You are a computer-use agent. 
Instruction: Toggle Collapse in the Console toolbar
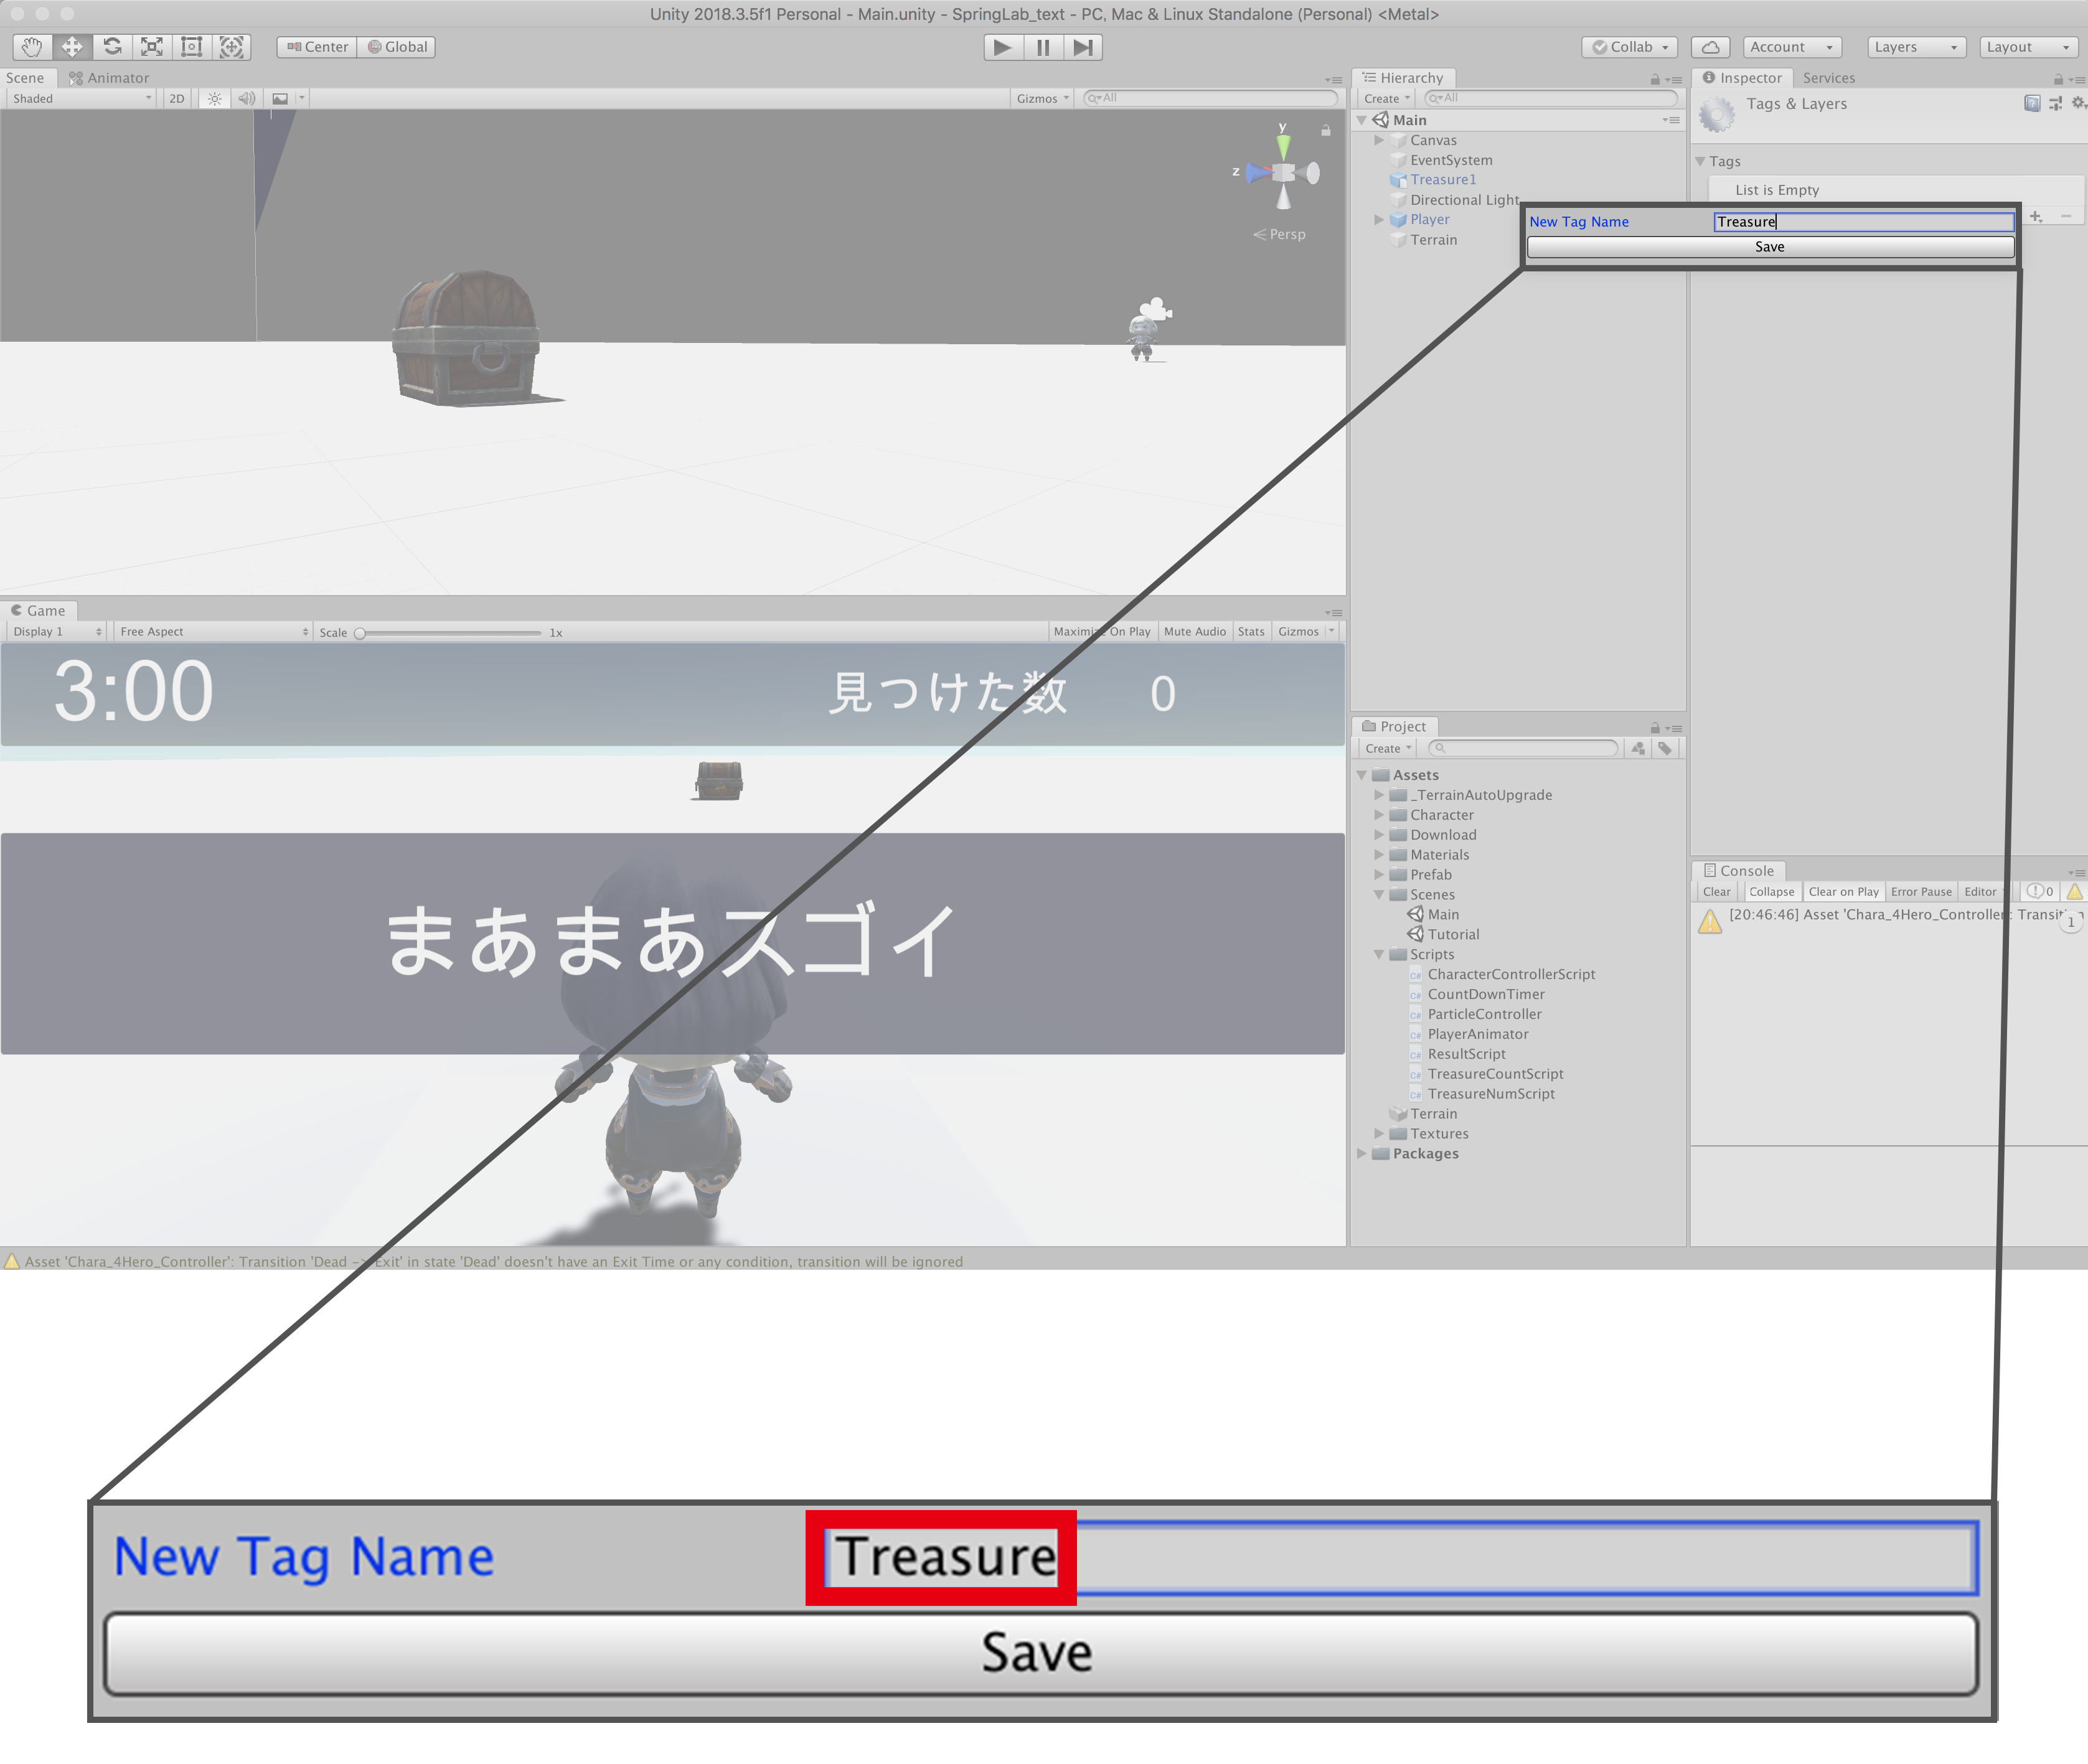1771,891
